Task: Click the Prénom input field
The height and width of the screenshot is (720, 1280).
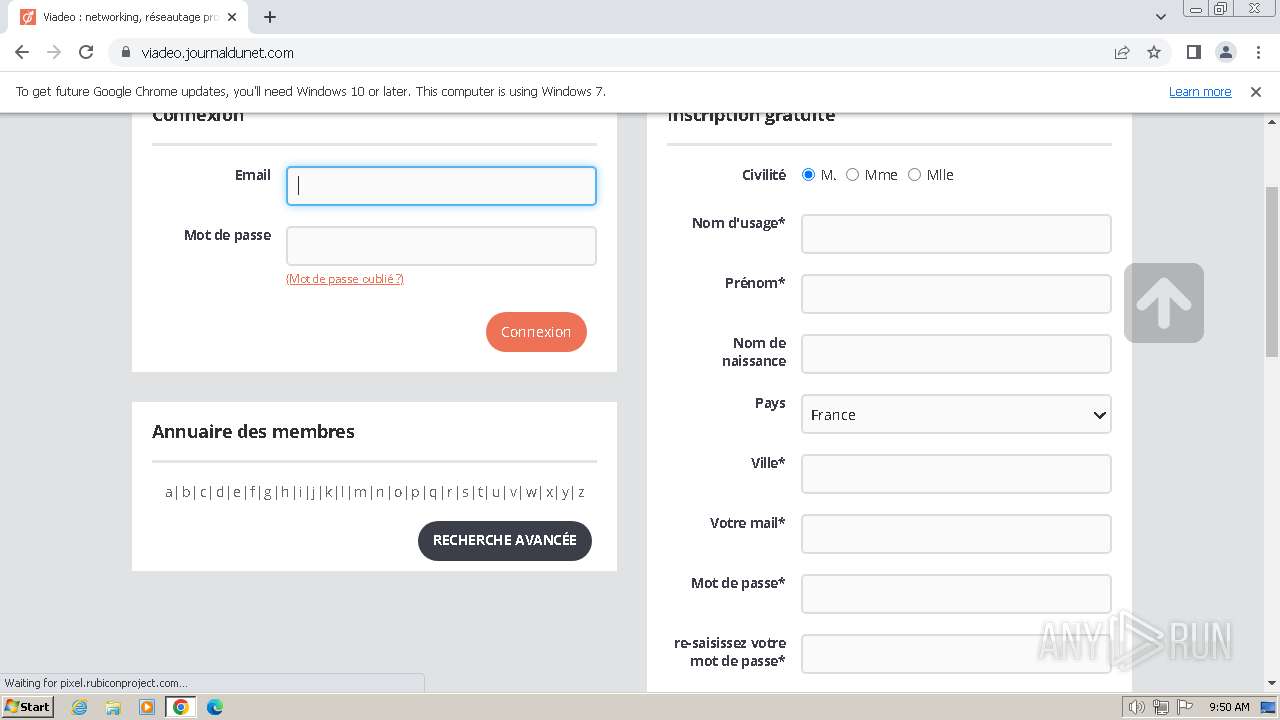Action: [x=956, y=294]
